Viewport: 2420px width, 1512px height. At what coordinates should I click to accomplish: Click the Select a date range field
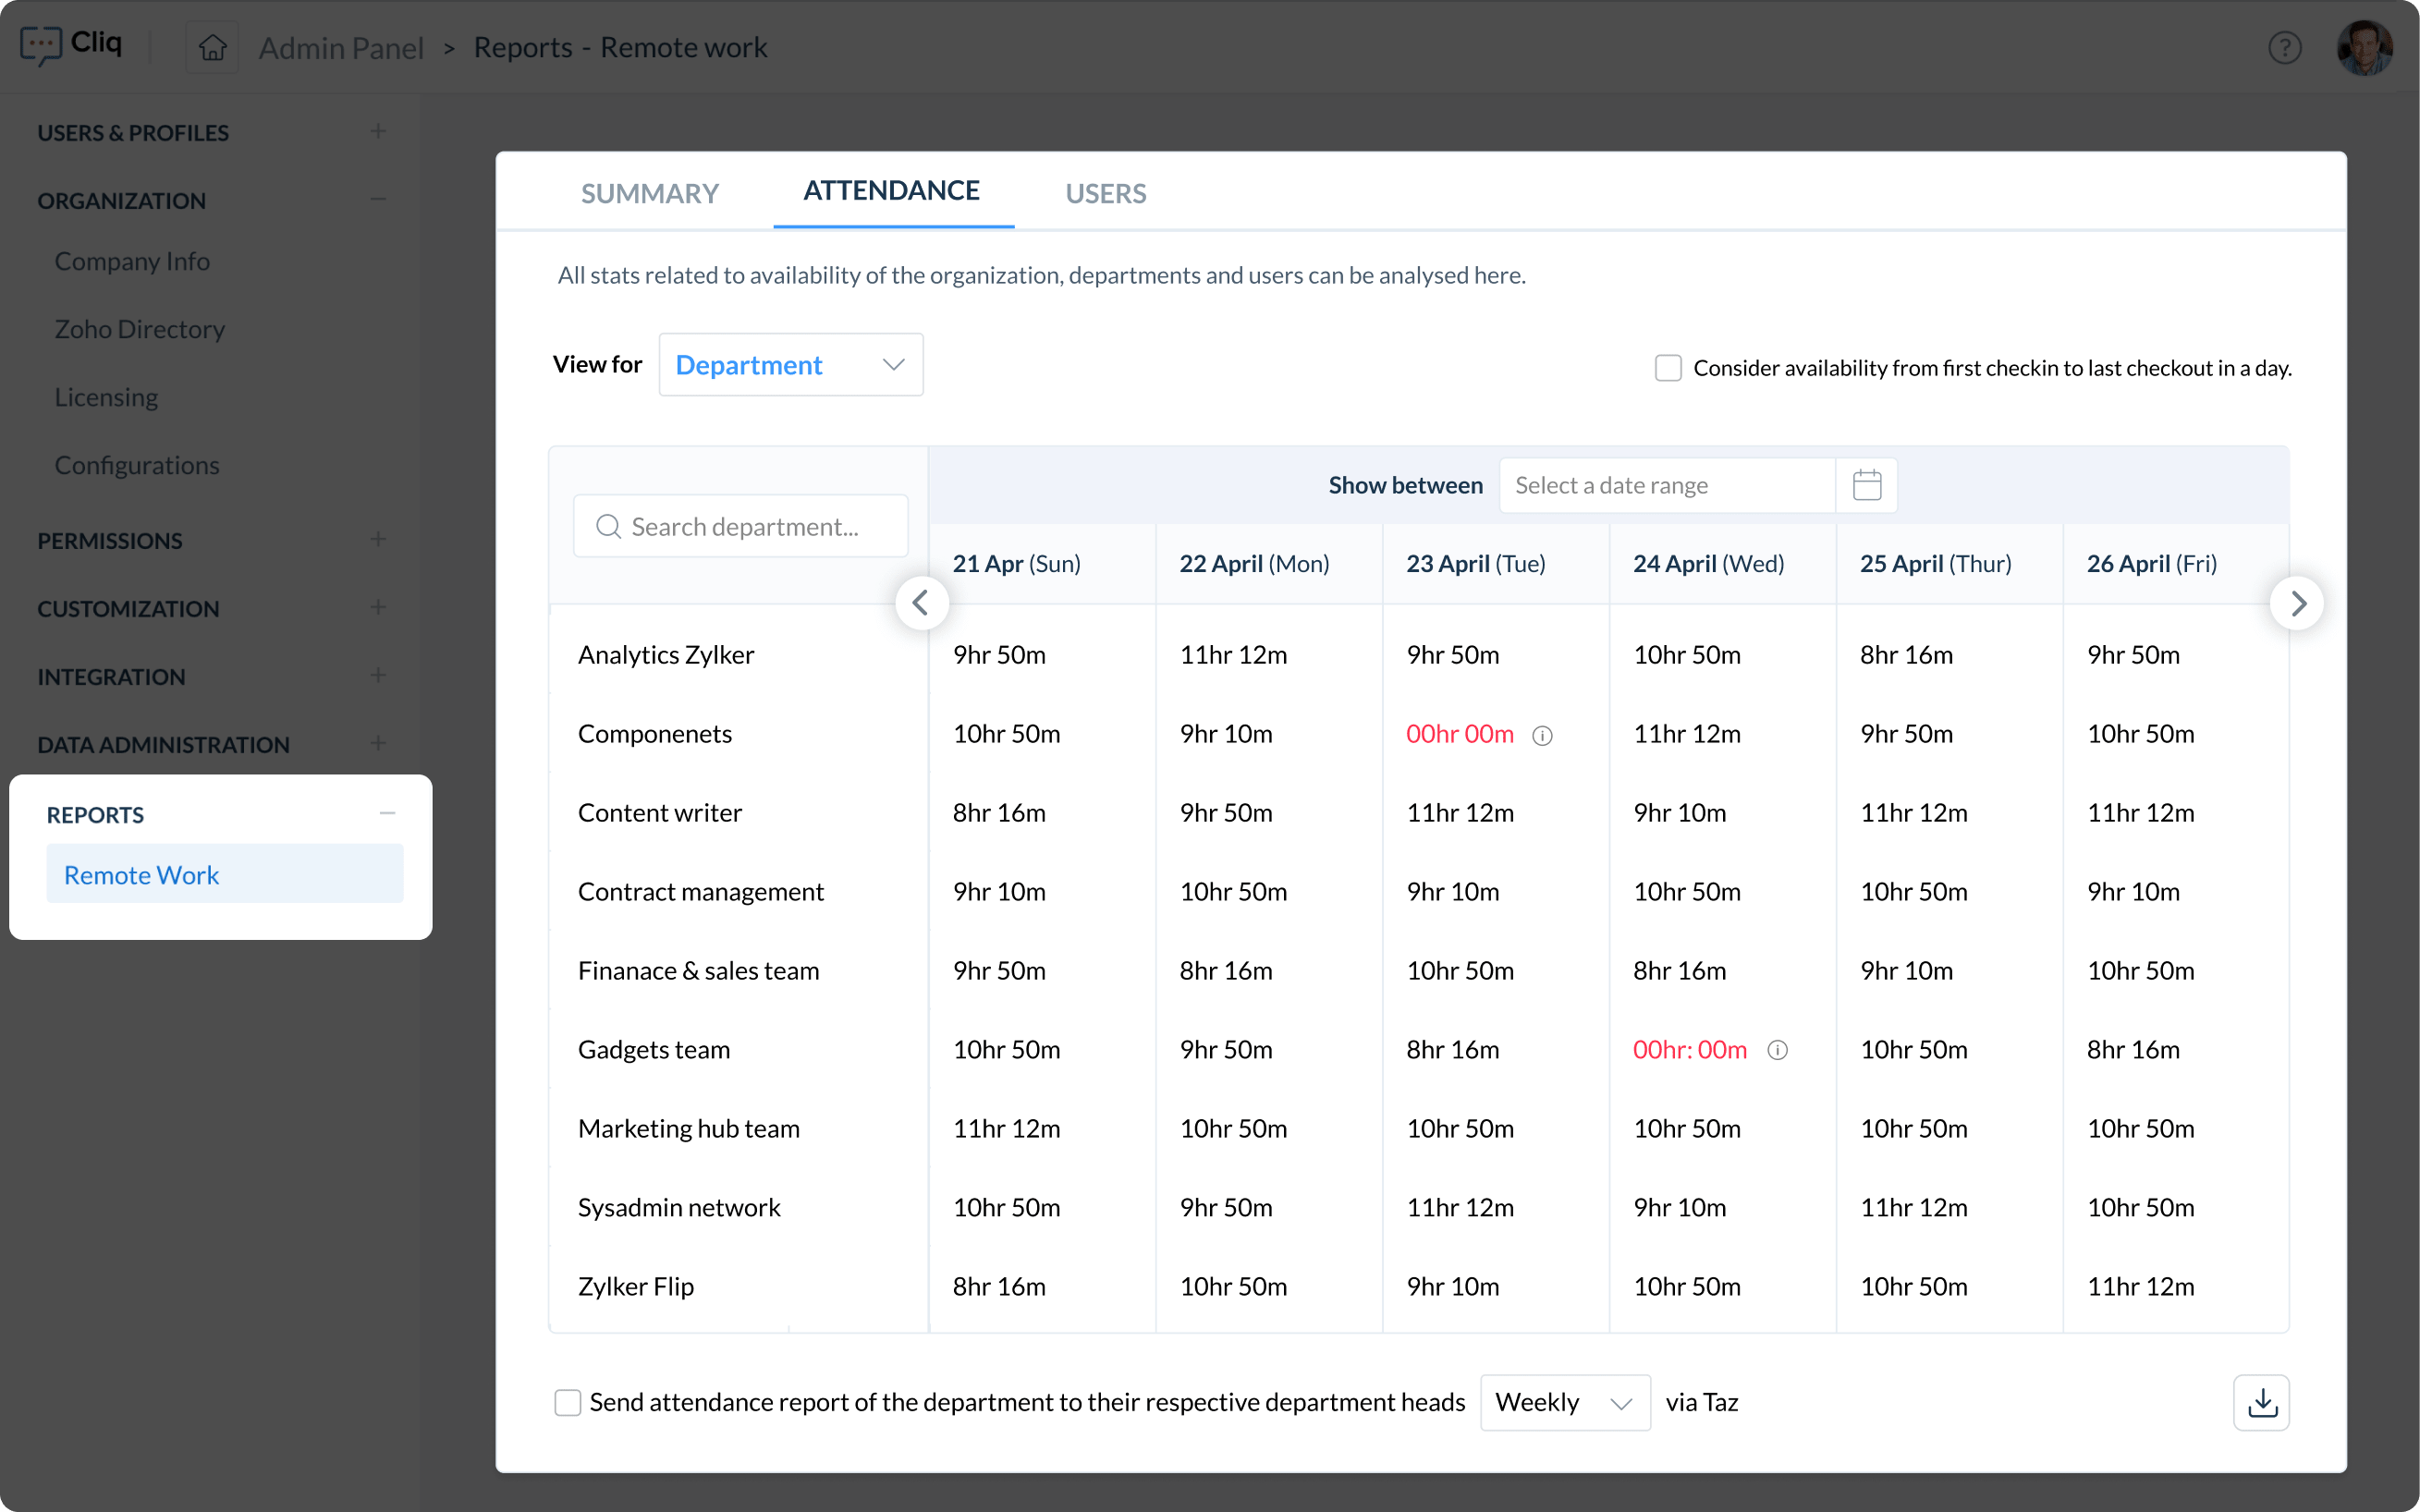pyautogui.click(x=1667, y=485)
